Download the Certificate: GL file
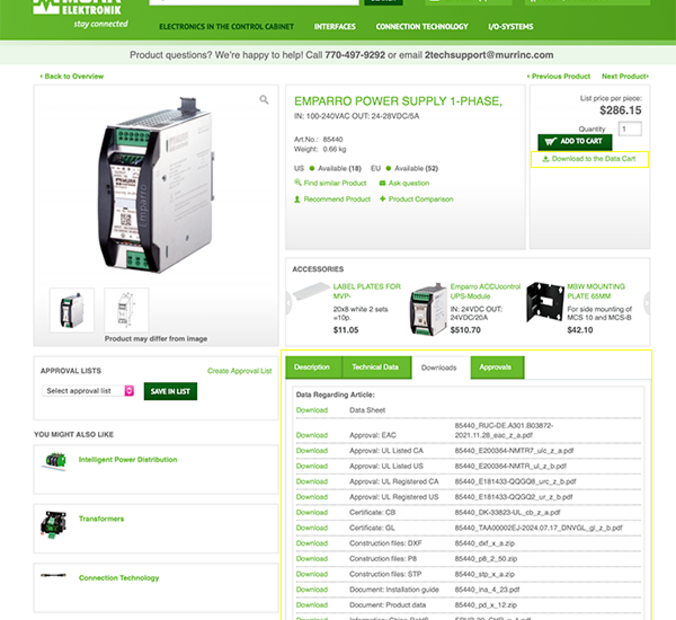 coord(312,528)
